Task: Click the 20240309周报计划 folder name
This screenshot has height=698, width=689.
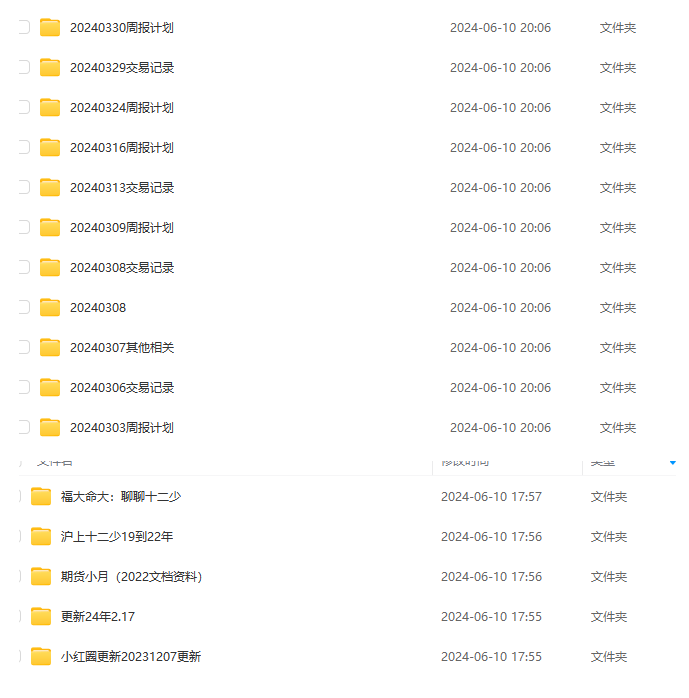Action: click(x=122, y=228)
